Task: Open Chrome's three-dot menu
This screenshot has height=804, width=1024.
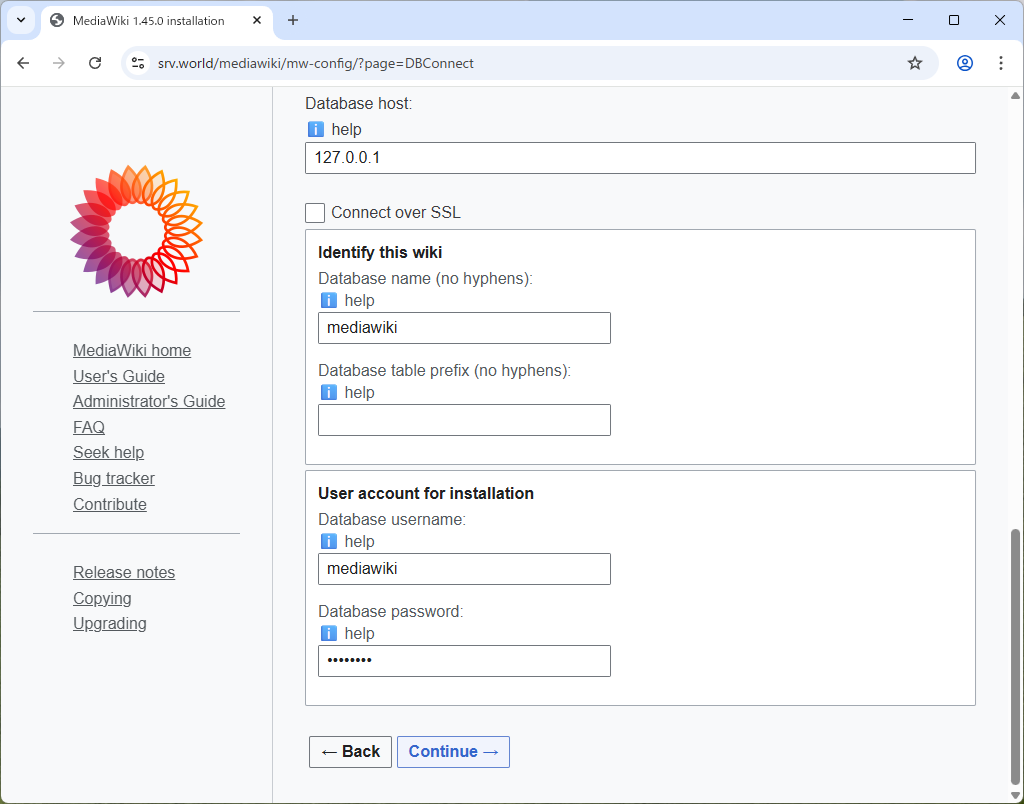Action: 1001,62
